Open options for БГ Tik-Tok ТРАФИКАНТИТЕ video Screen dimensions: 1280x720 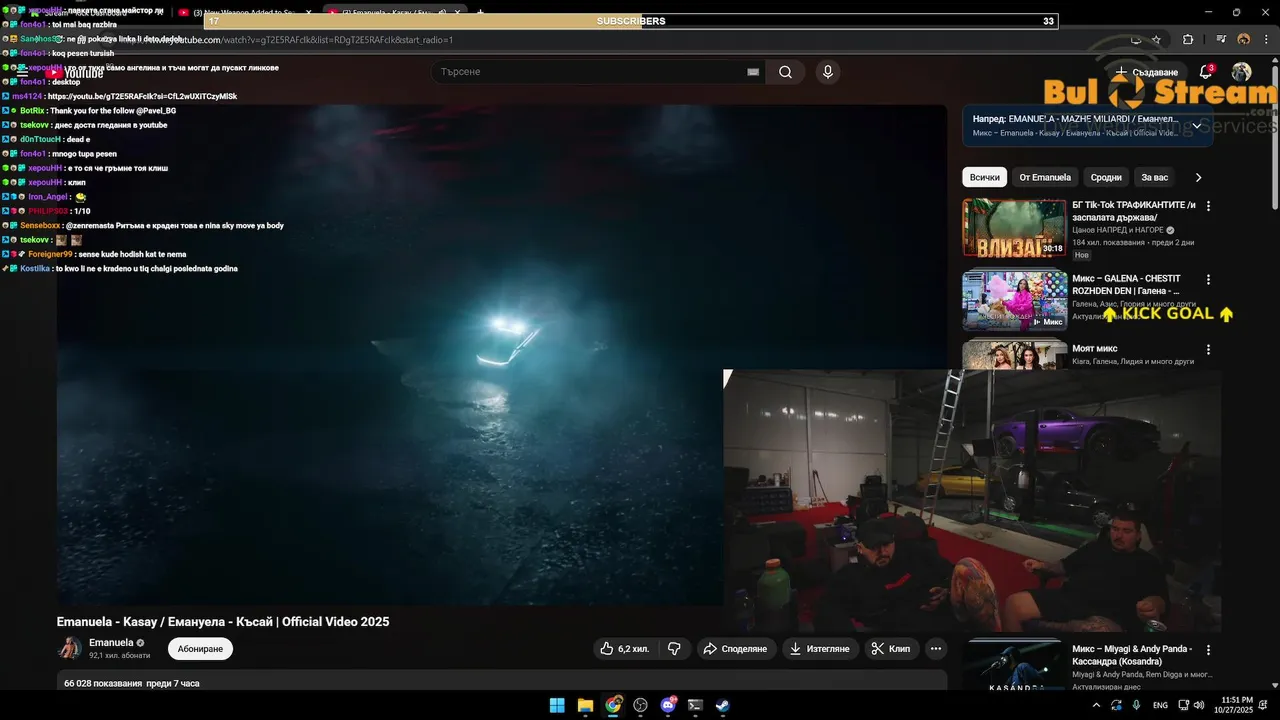(1208, 206)
